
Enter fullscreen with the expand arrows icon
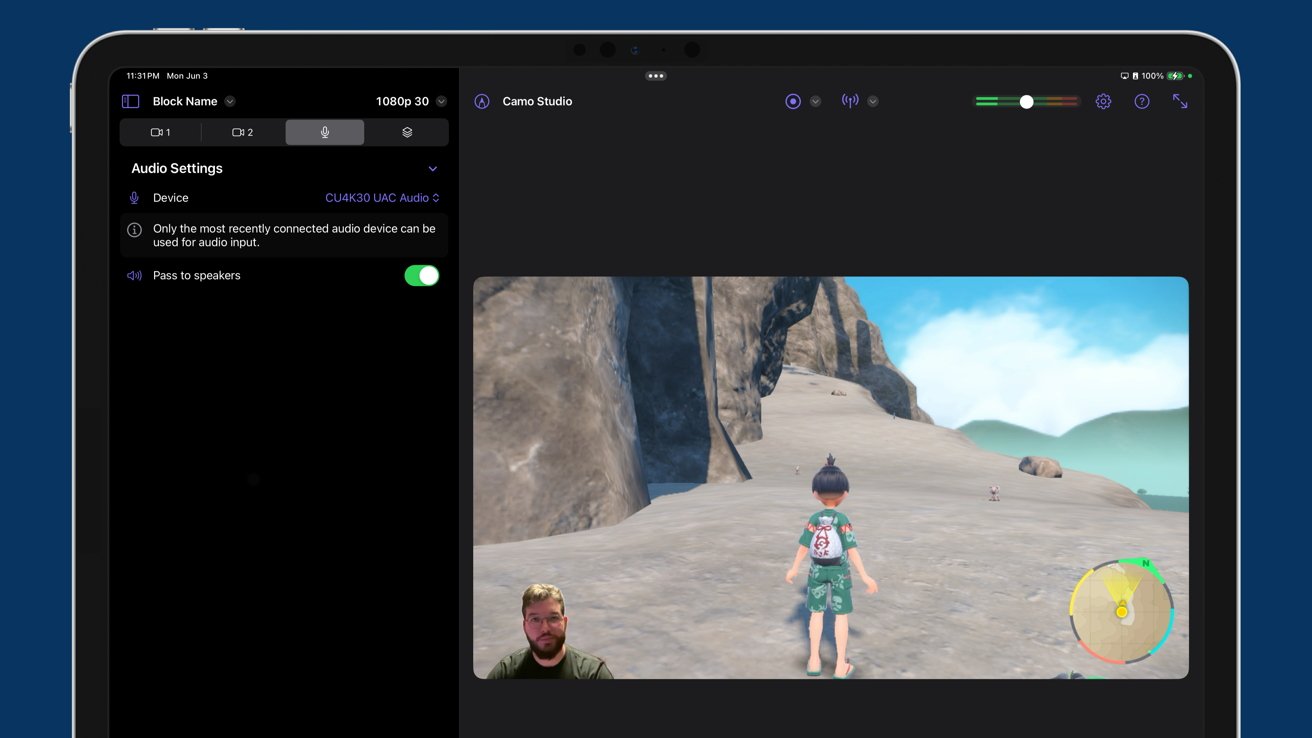pos(1180,101)
